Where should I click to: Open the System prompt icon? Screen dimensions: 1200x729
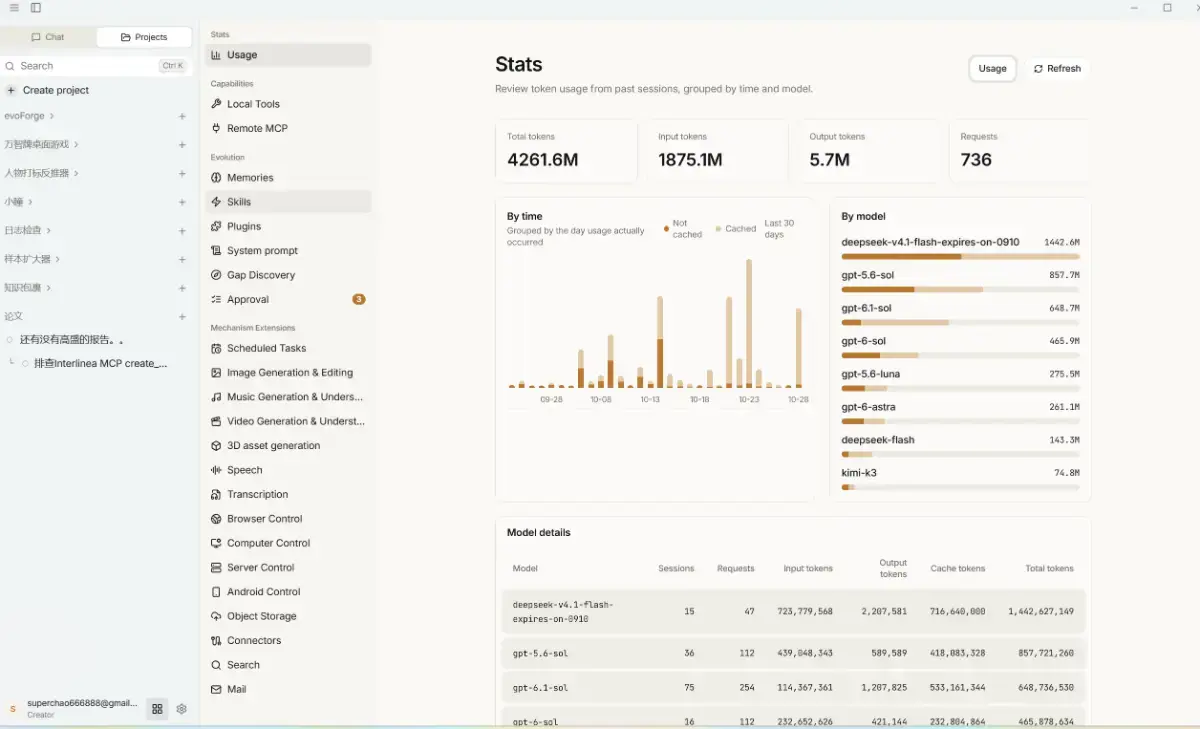pos(216,251)
